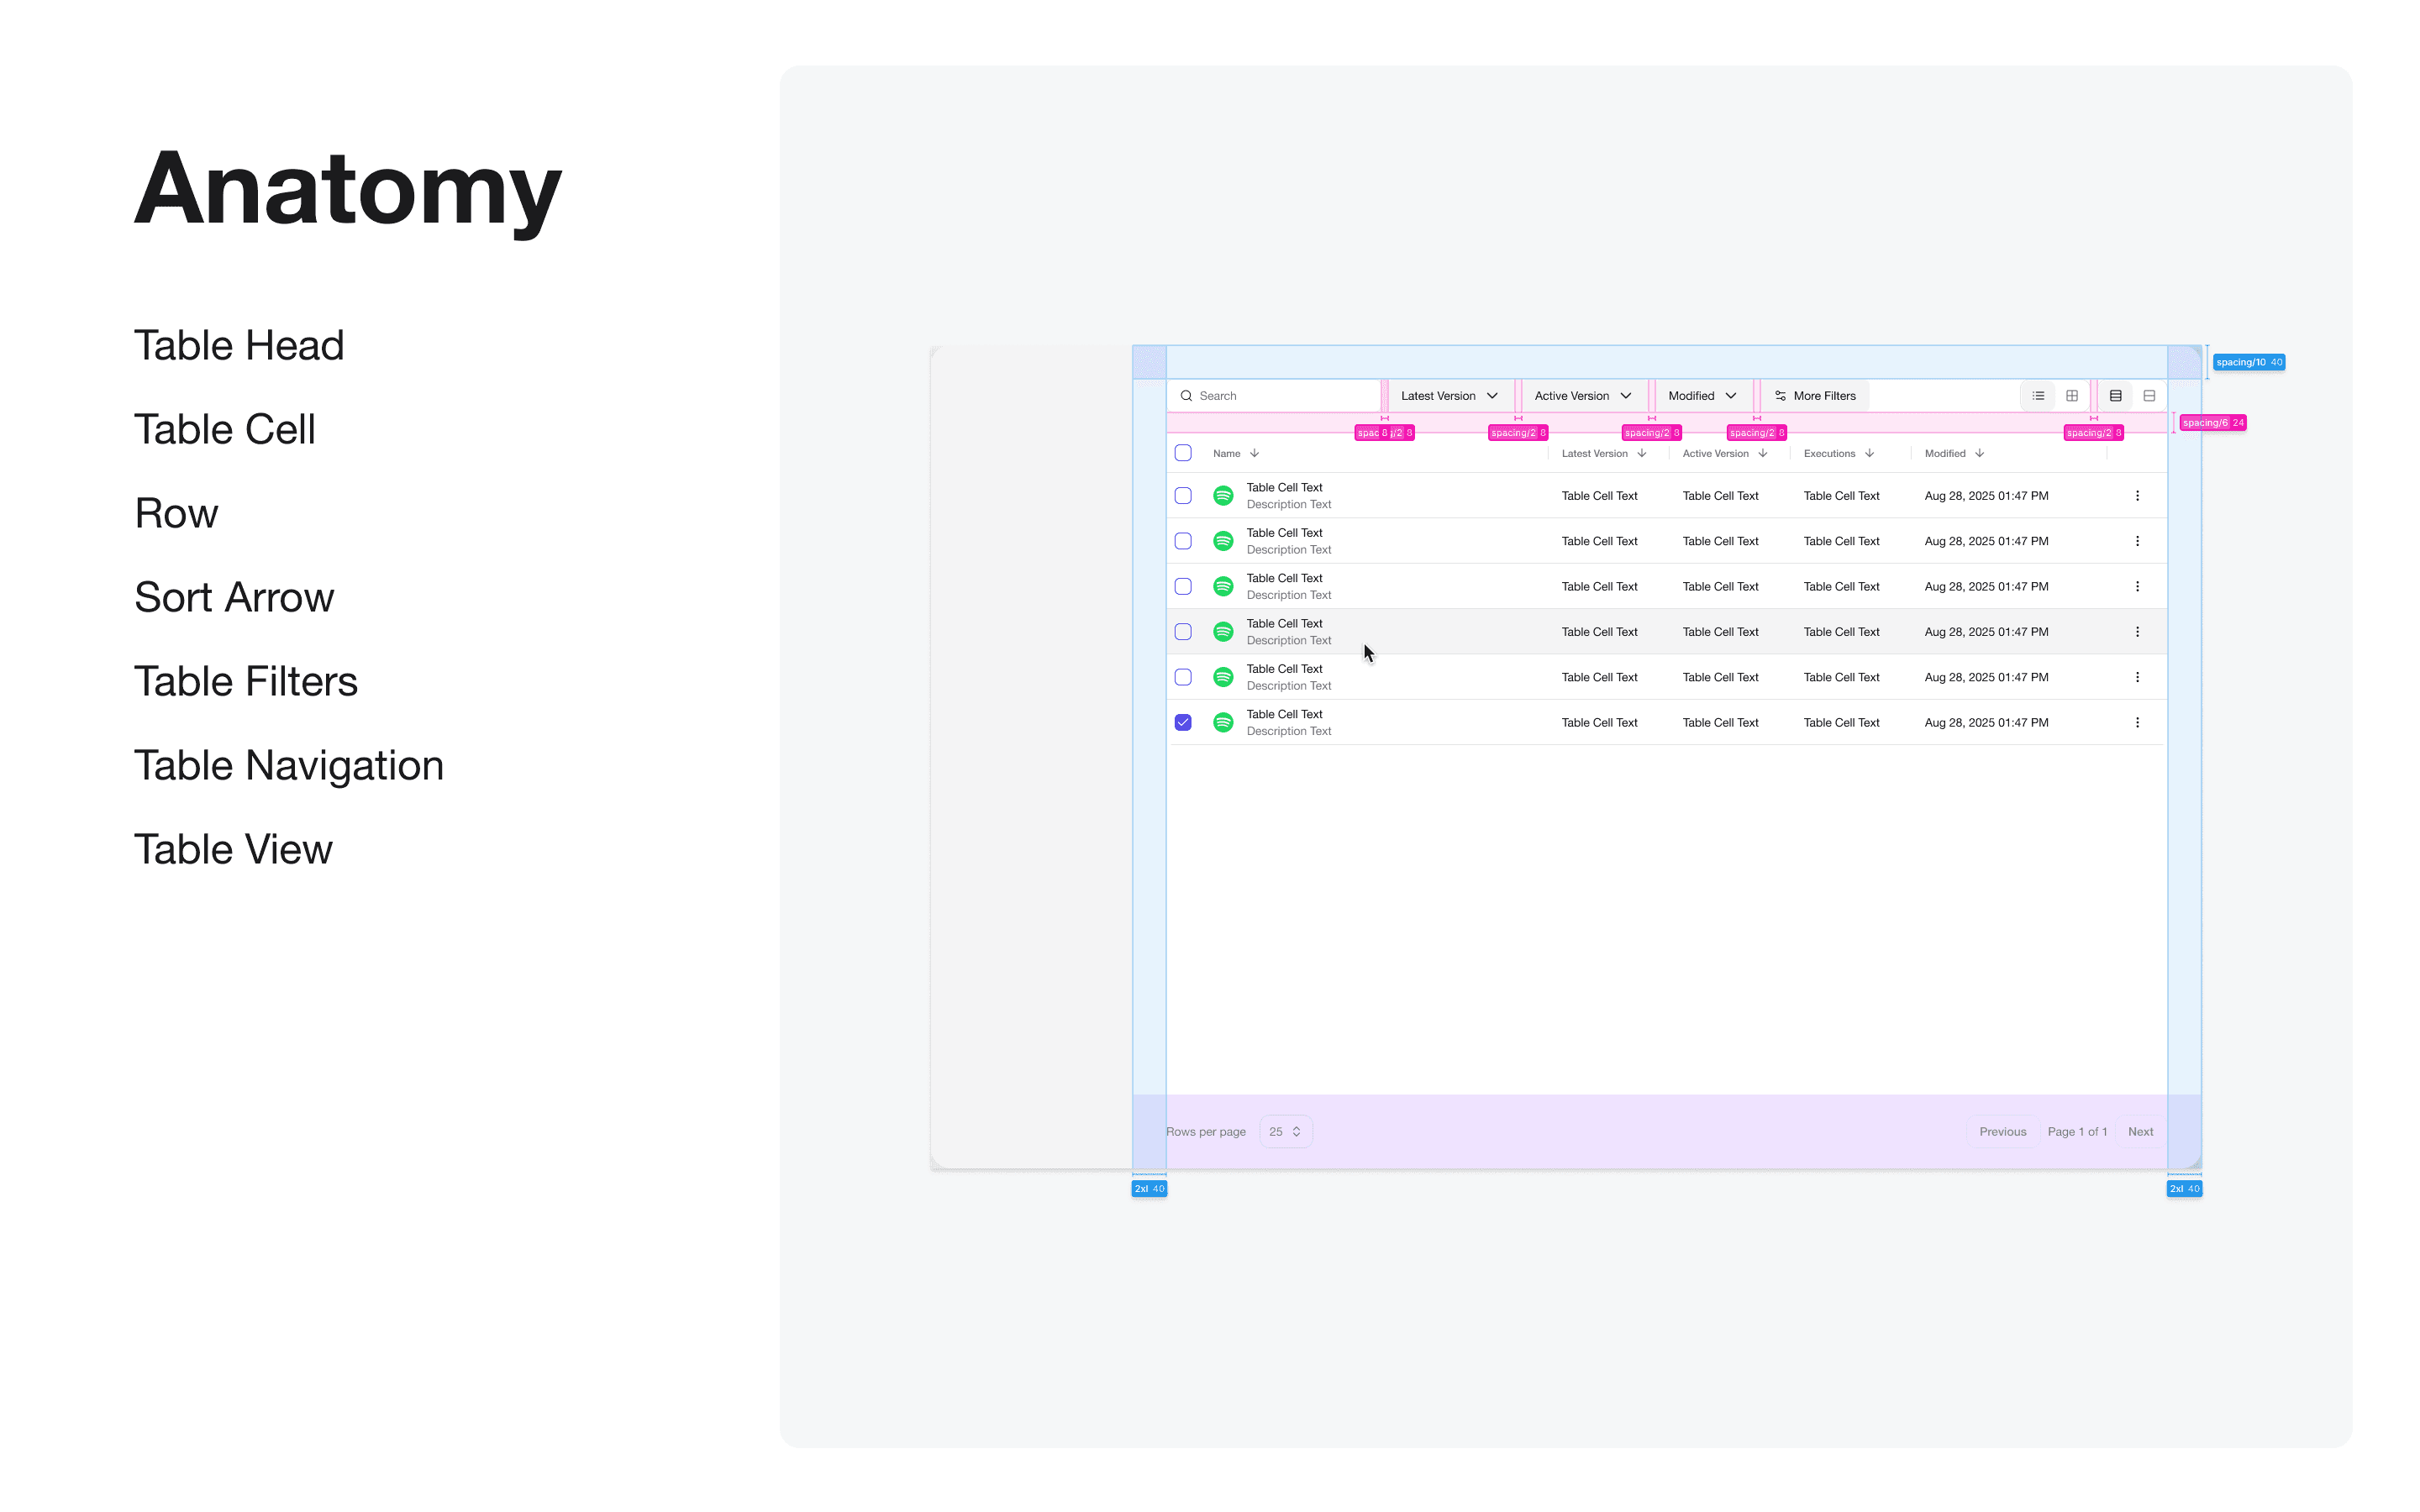Check the first table row checkbox

click(x=1183, y=496)
